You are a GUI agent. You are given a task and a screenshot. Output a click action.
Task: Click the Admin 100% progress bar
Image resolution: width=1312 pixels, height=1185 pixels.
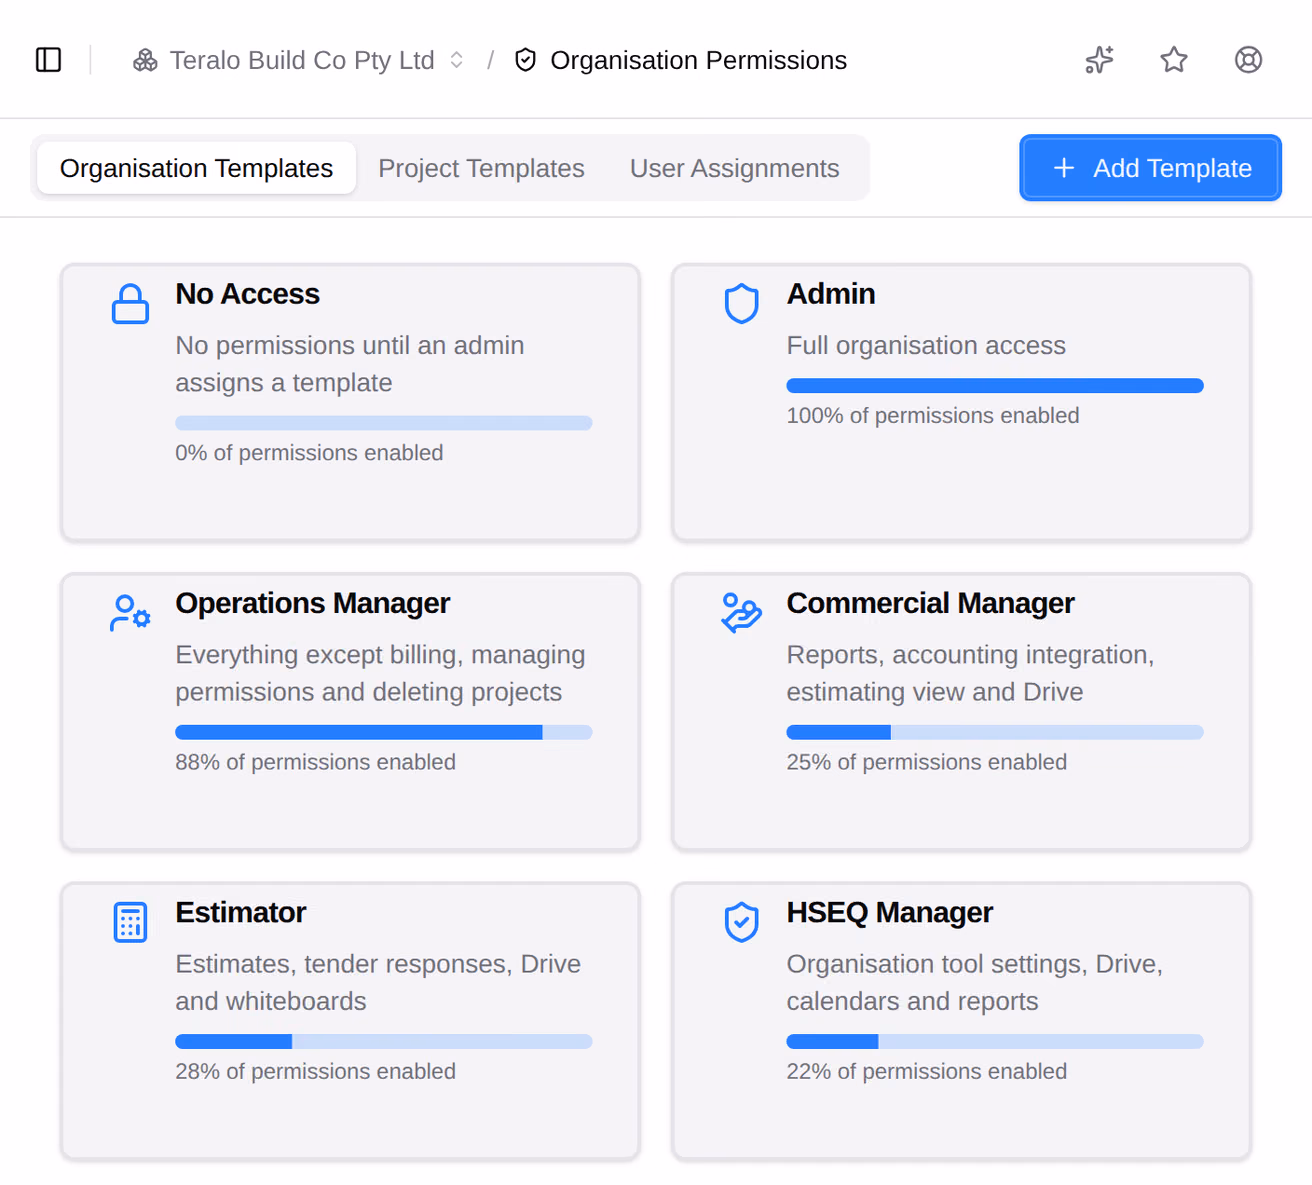pyautogui.click(x=994, y=386)
